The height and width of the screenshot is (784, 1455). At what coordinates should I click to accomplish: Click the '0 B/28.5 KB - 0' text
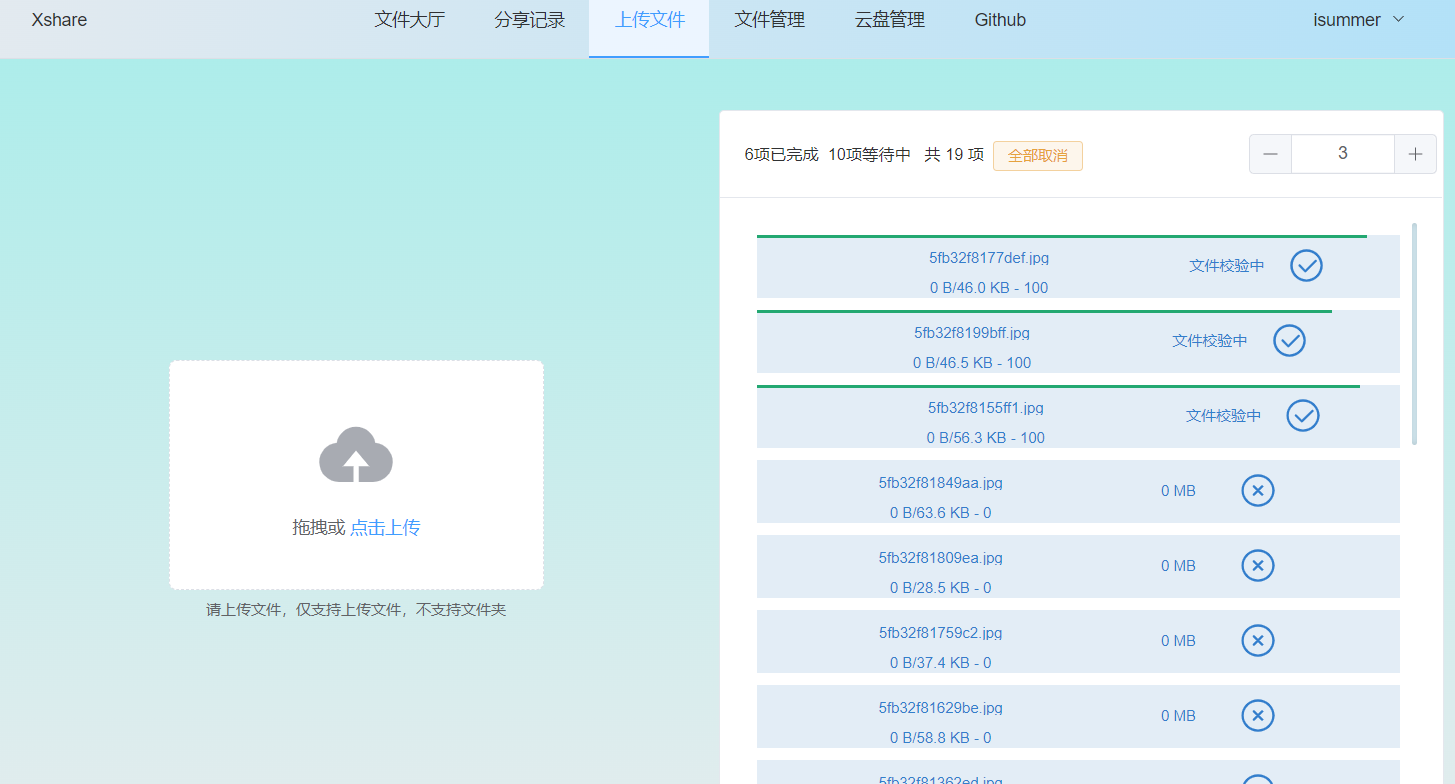[x=941, y=588]
